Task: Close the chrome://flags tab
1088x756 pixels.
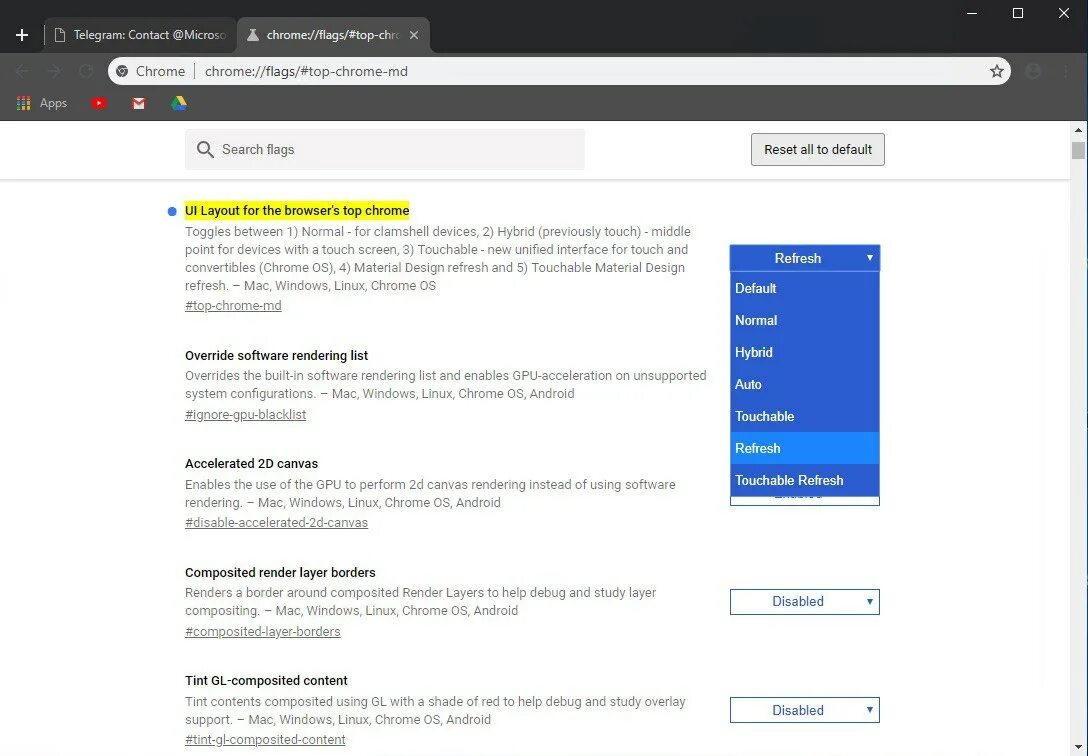Action: [414, 35]
